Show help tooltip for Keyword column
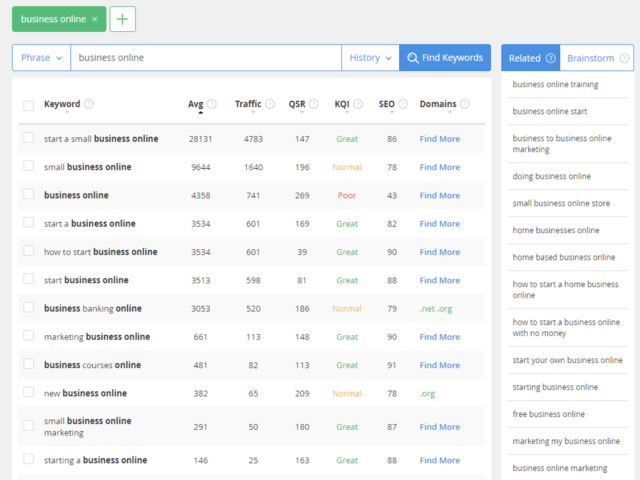This screenshot has height=480, width=640. point(89,104)
